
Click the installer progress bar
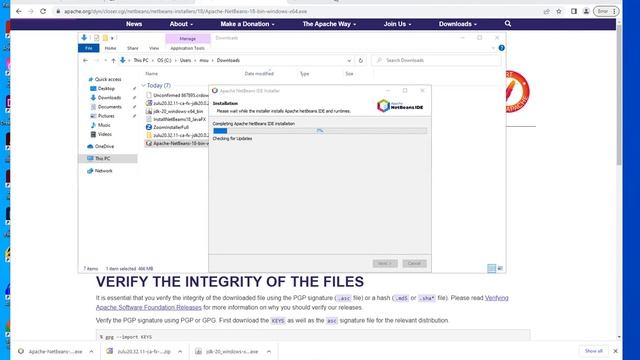pos(320,131)
